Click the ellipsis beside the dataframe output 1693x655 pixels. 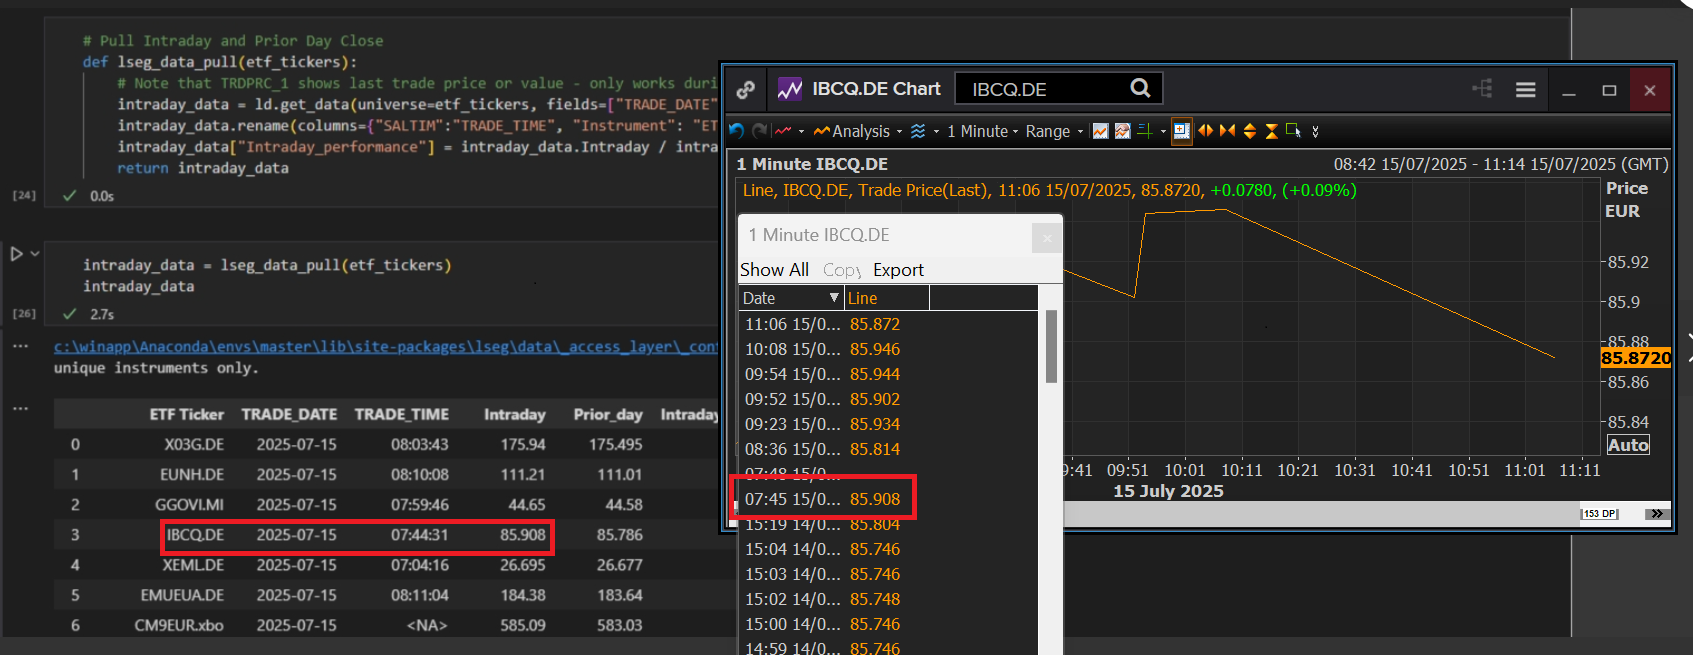click(20, 409)
